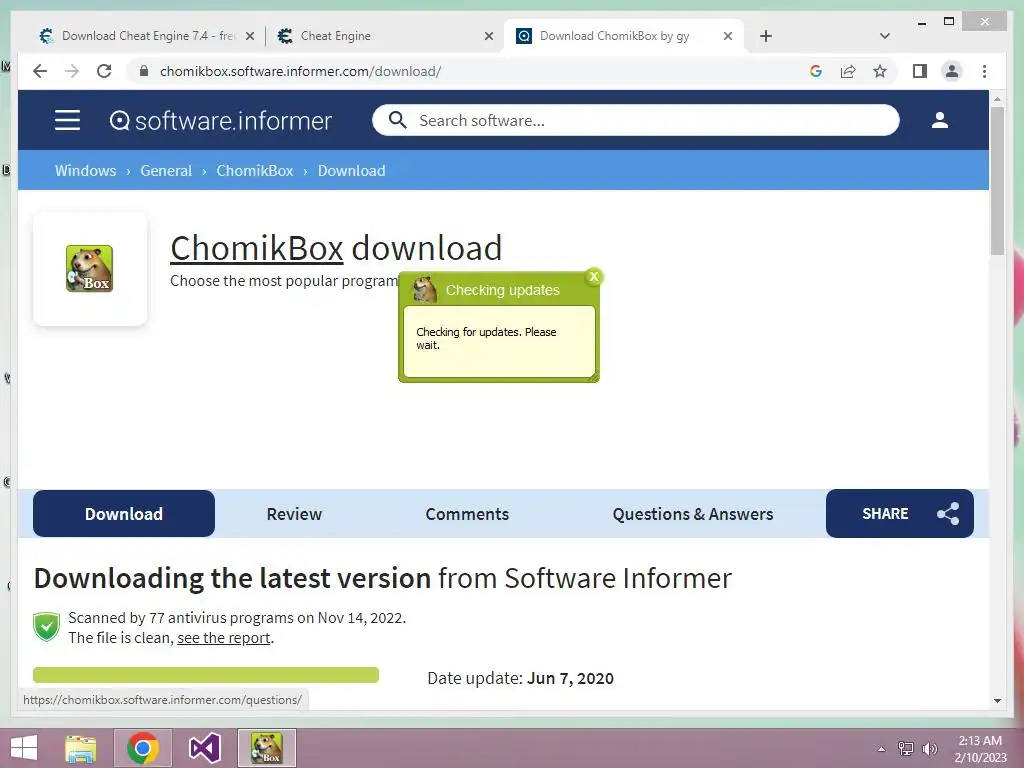Image resolution: width=1024 pixels, height=768 pixels.
Task: Click the browser forward arrow
Action: (72, 71)
